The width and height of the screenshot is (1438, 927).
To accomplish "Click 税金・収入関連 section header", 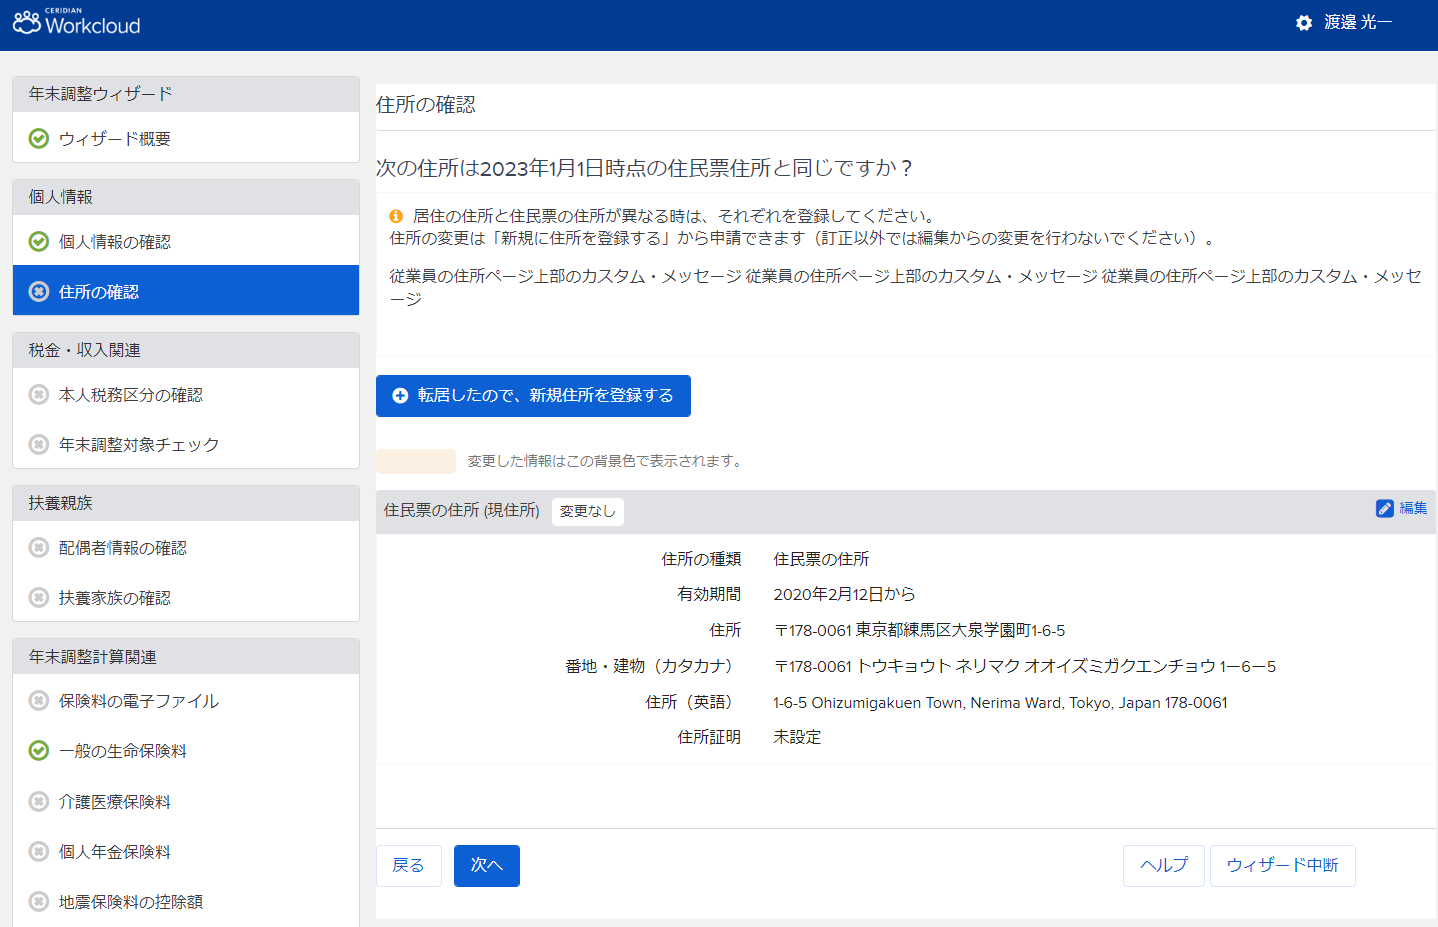I will [186, 350].
